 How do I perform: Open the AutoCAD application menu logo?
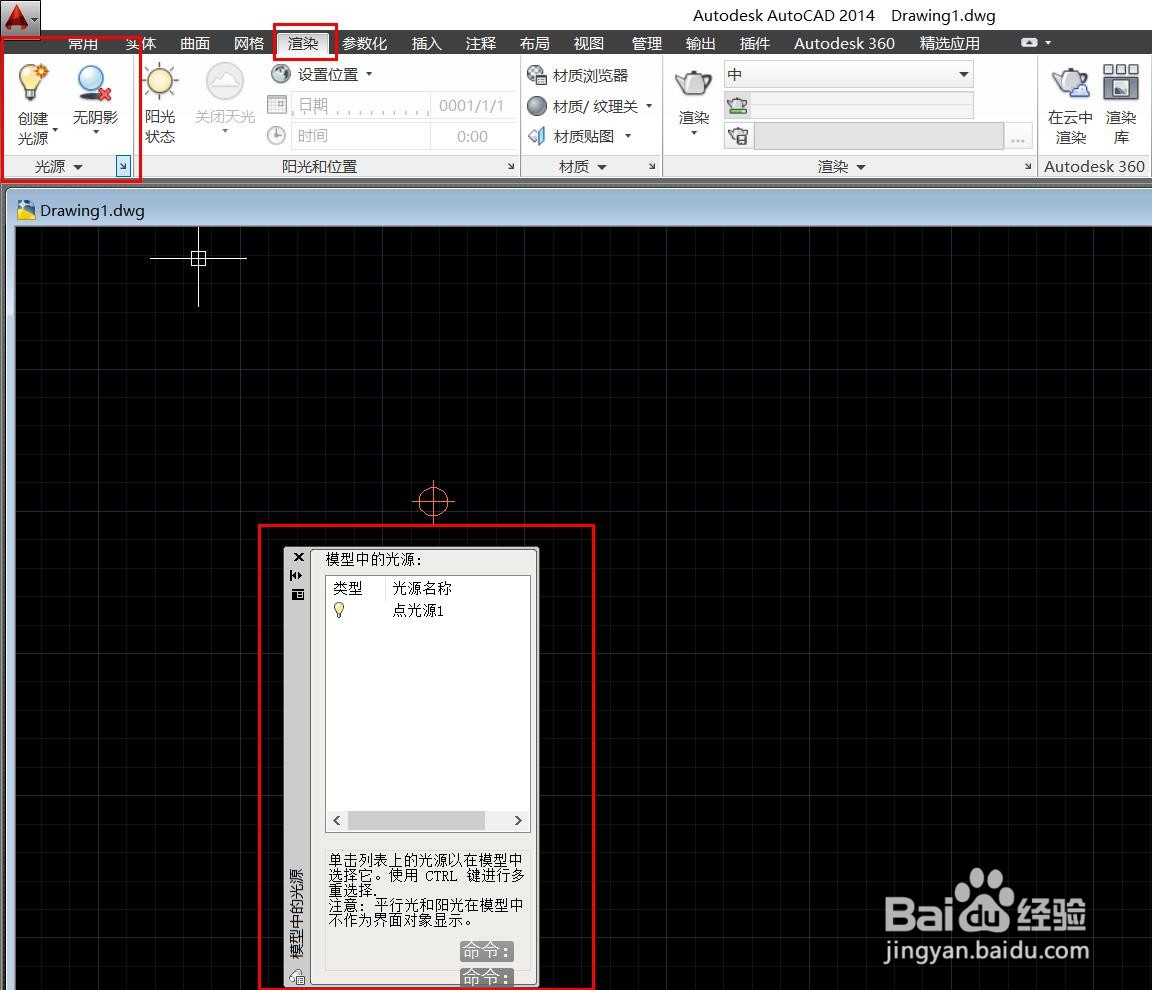click(x=20, y=18)
